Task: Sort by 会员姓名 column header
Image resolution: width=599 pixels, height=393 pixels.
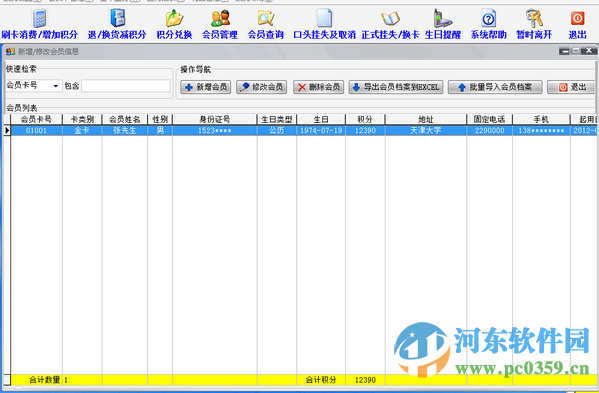Action: pyautogui.click(x=125, y=119)
